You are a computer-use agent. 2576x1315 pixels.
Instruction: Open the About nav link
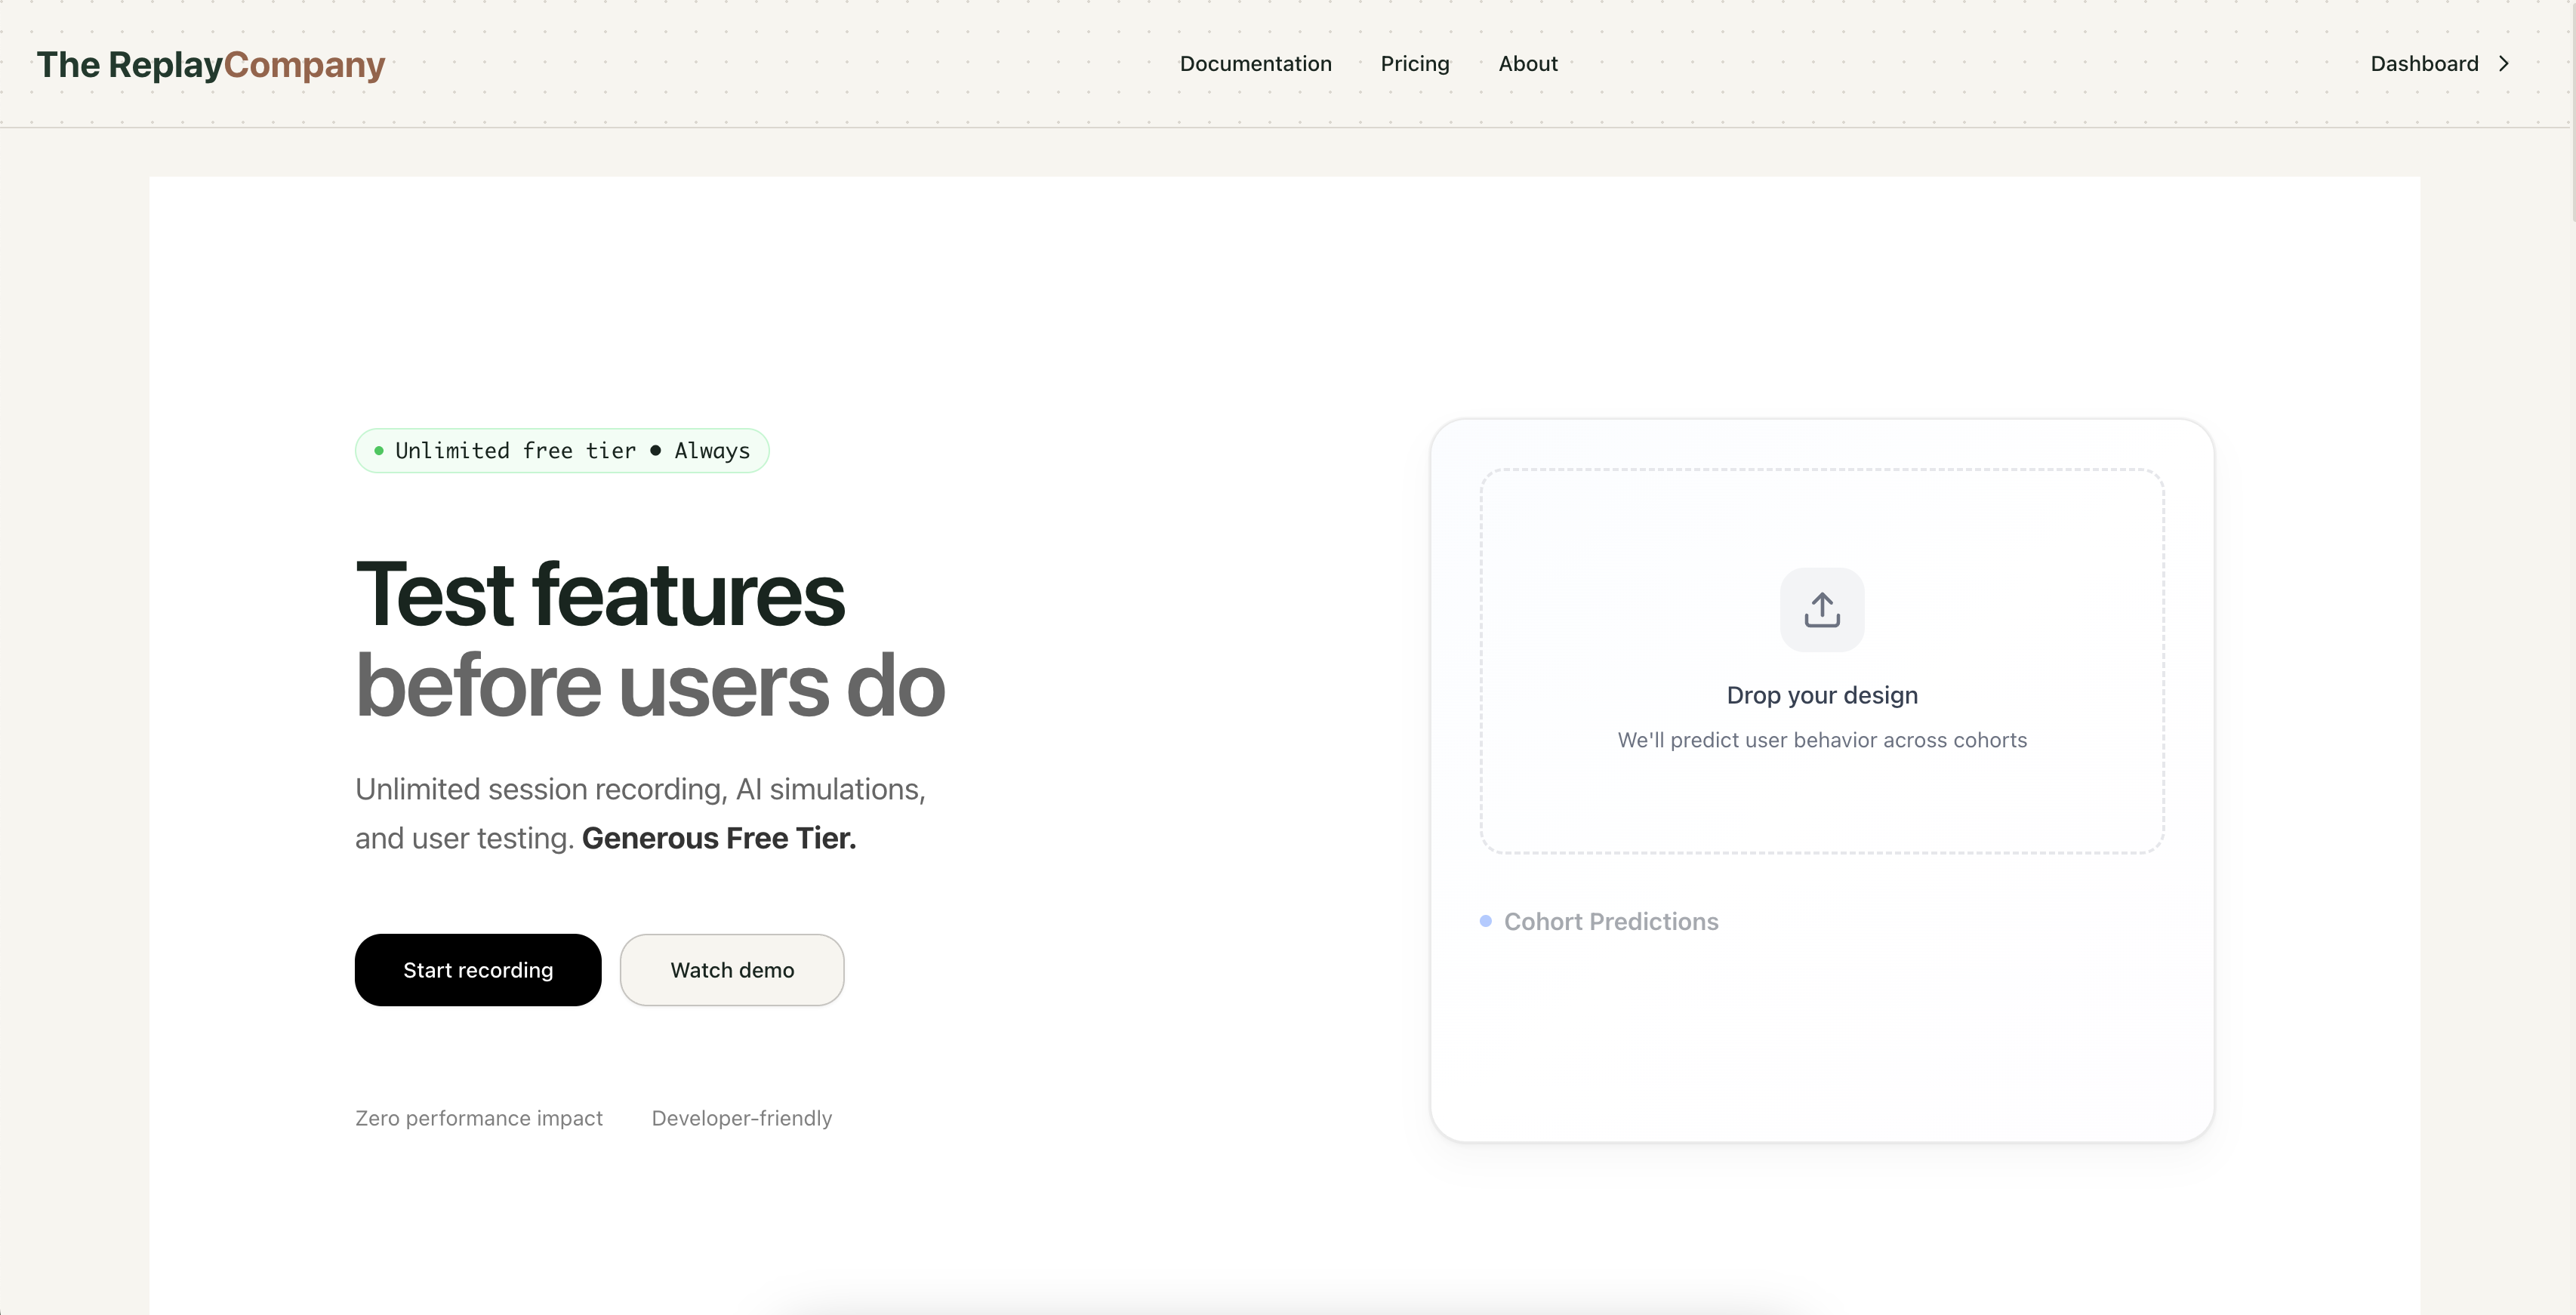pyautogui.click(x=1527, y=64)
